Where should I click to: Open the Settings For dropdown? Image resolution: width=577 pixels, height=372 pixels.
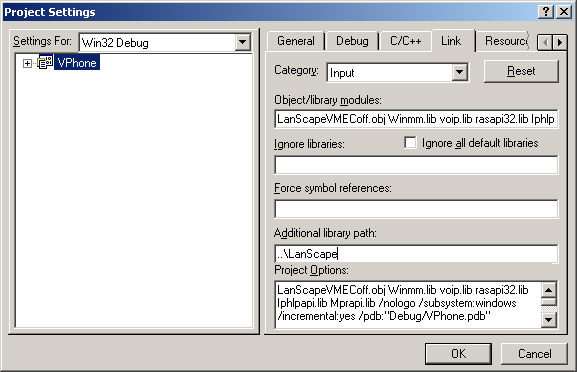[243, 42]
